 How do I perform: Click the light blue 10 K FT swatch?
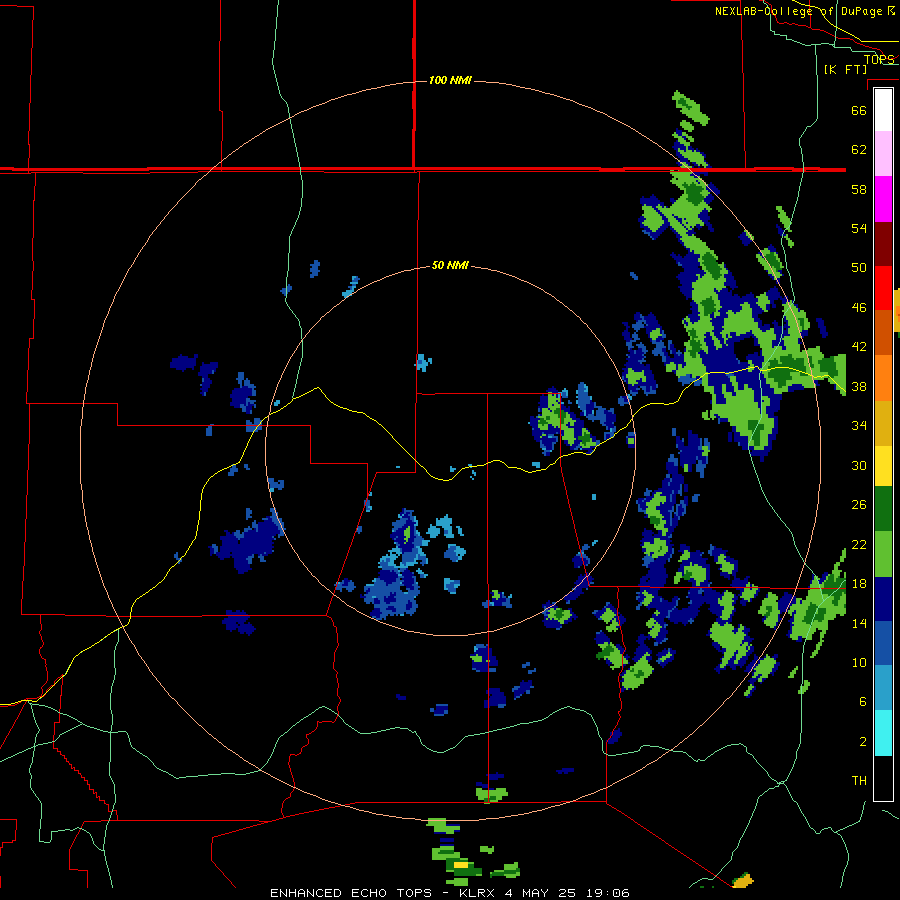pos(883,688)
